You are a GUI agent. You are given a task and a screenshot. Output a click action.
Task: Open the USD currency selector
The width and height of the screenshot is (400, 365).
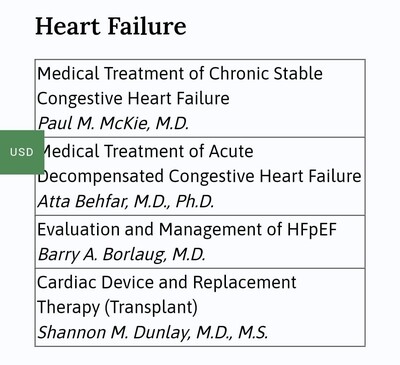coord(22,152)
